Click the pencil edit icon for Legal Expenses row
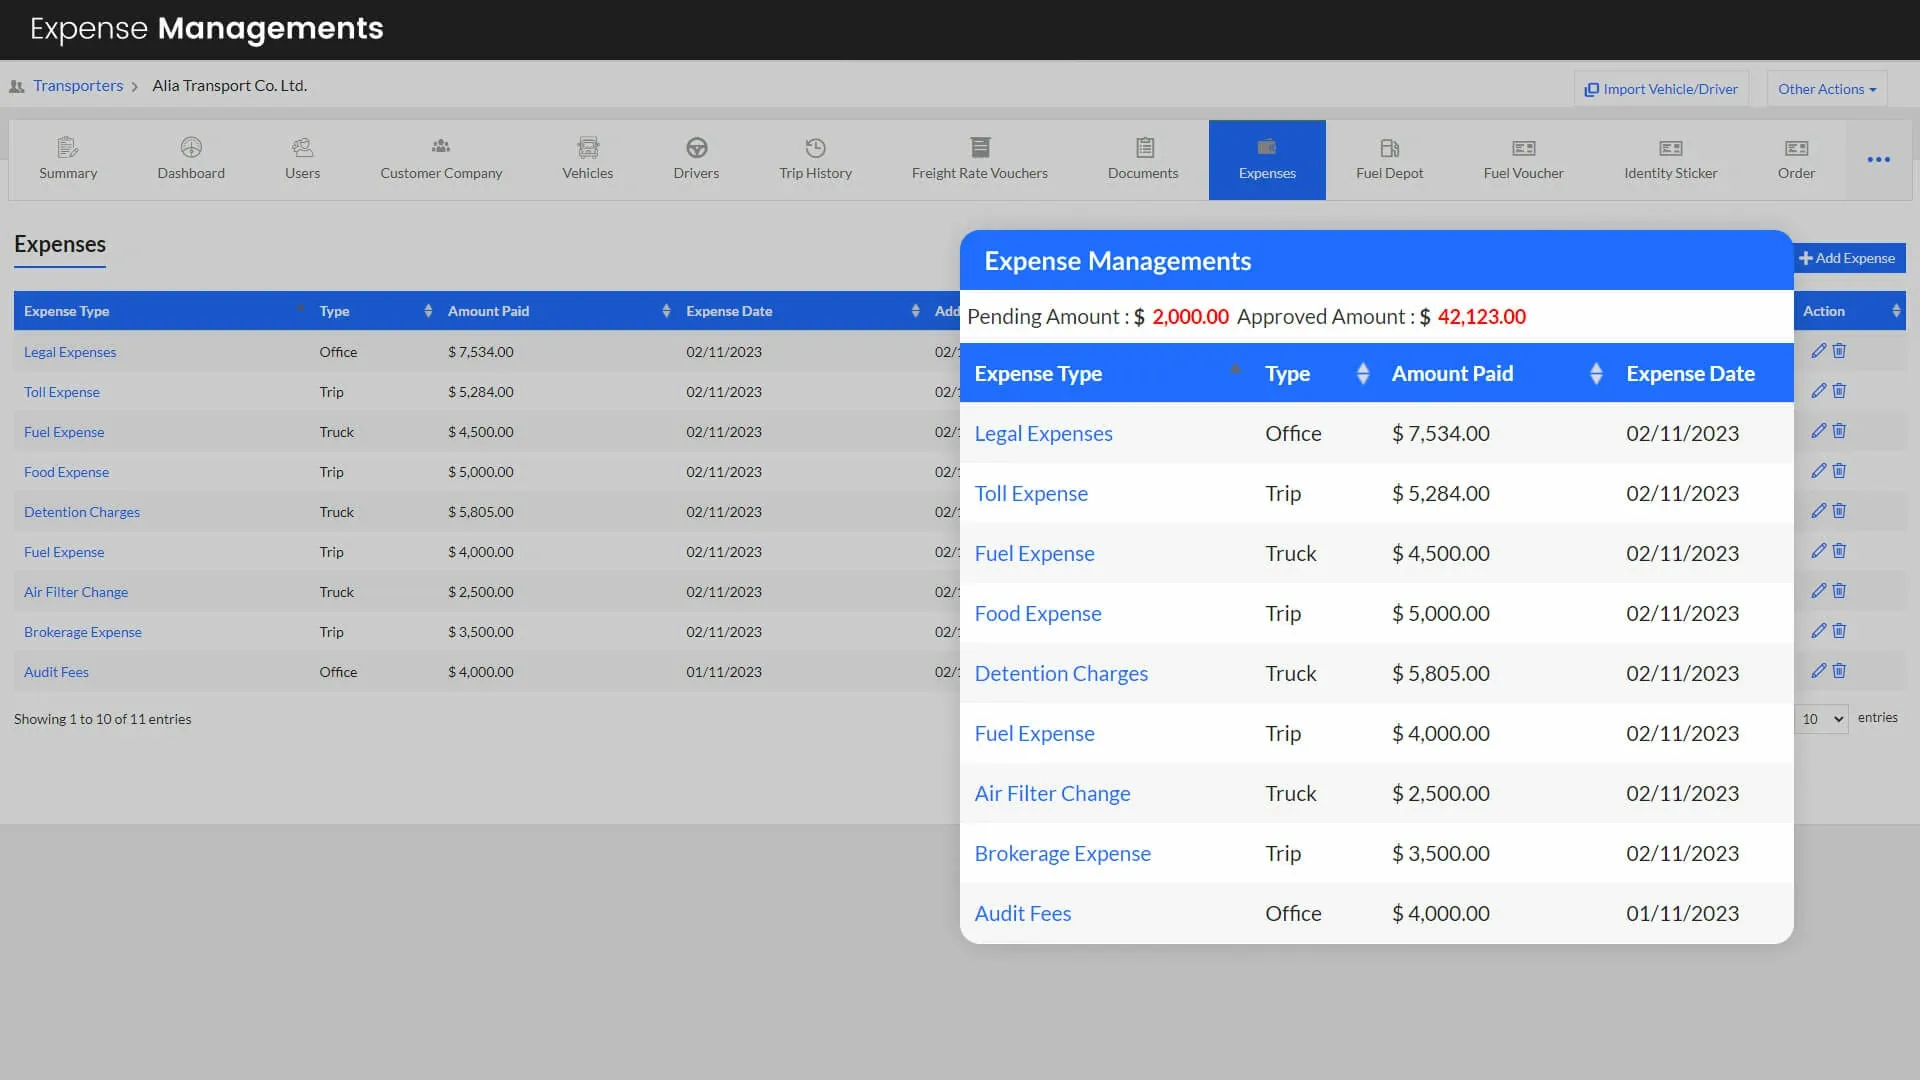This screenshot has height=1080, width=1920. pos(1818,351)
